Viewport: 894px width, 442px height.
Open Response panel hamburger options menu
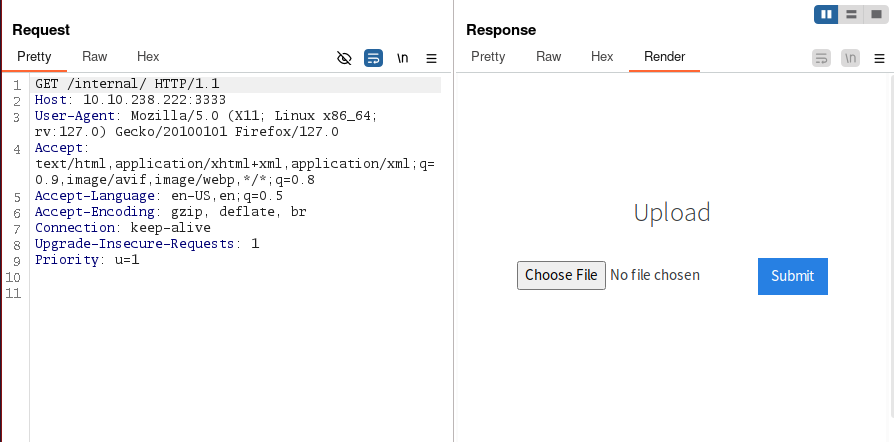pyautogui.click(x=879, y=58)
